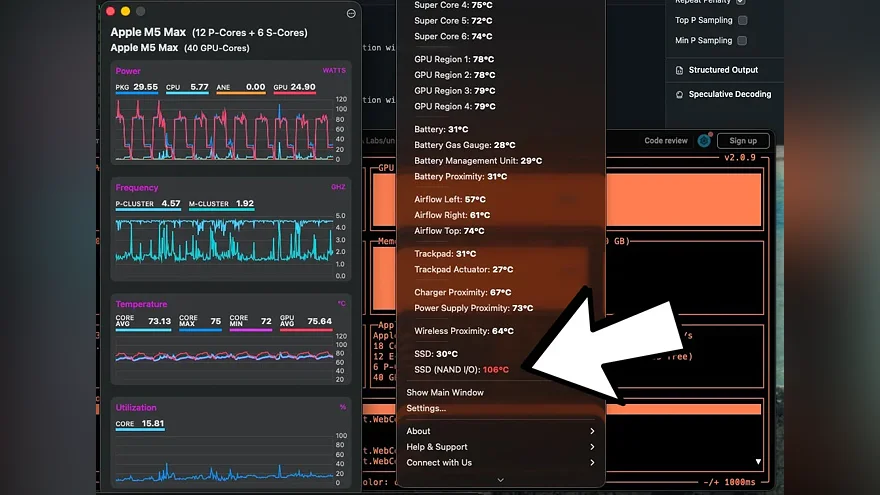Click GPU Region 1: 78°C row
The width and height of the screenshot is (880, 495).
tap(455, 58)
